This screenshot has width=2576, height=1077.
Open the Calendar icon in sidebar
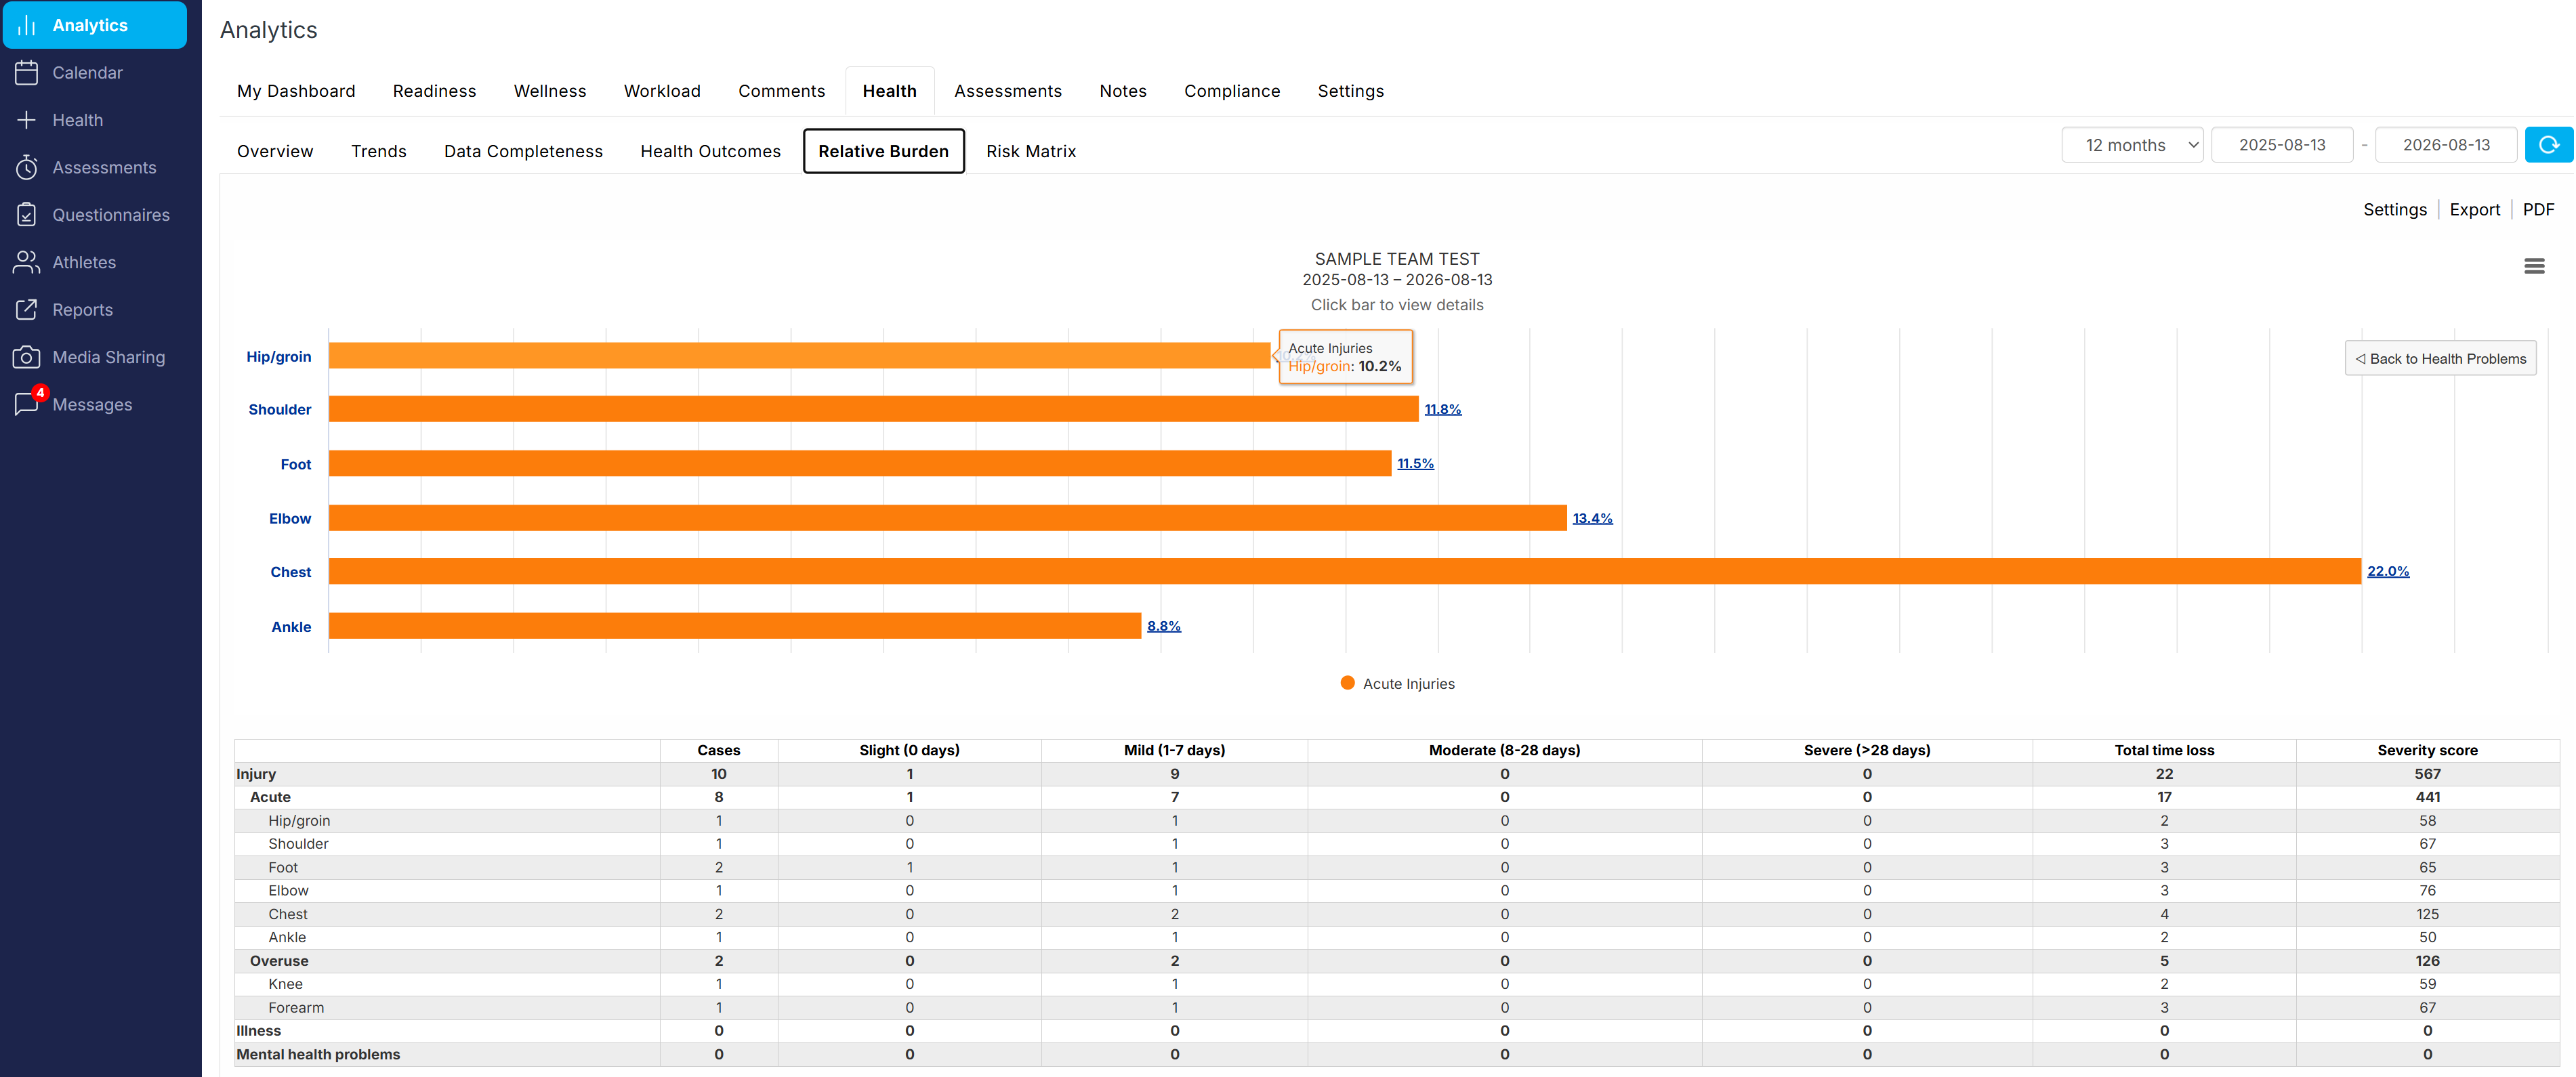point(27,73)
